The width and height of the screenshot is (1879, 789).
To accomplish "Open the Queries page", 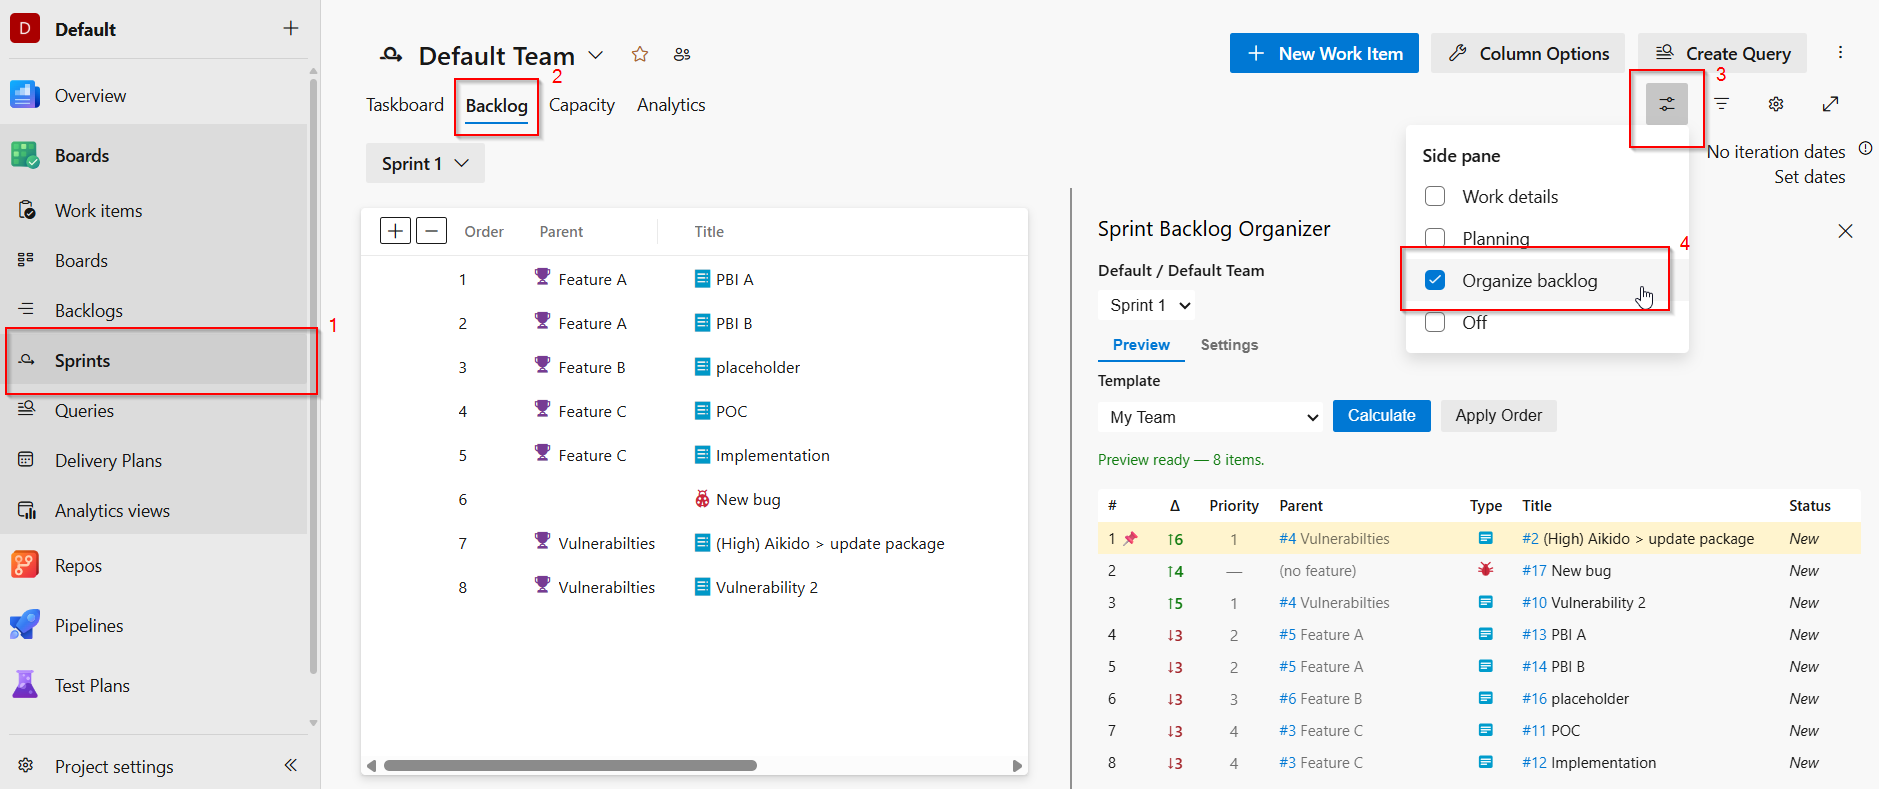I will [x=84, y=410].
